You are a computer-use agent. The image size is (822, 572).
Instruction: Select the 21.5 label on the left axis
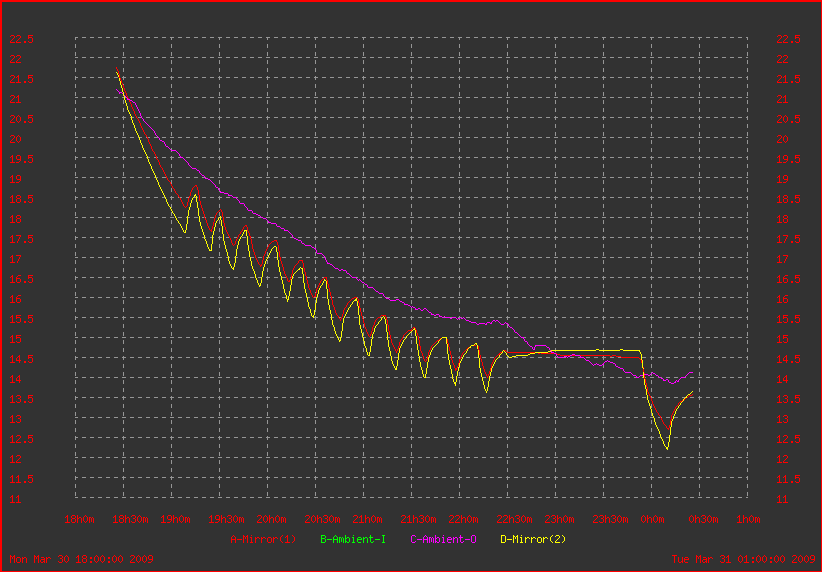click(21, 79)
